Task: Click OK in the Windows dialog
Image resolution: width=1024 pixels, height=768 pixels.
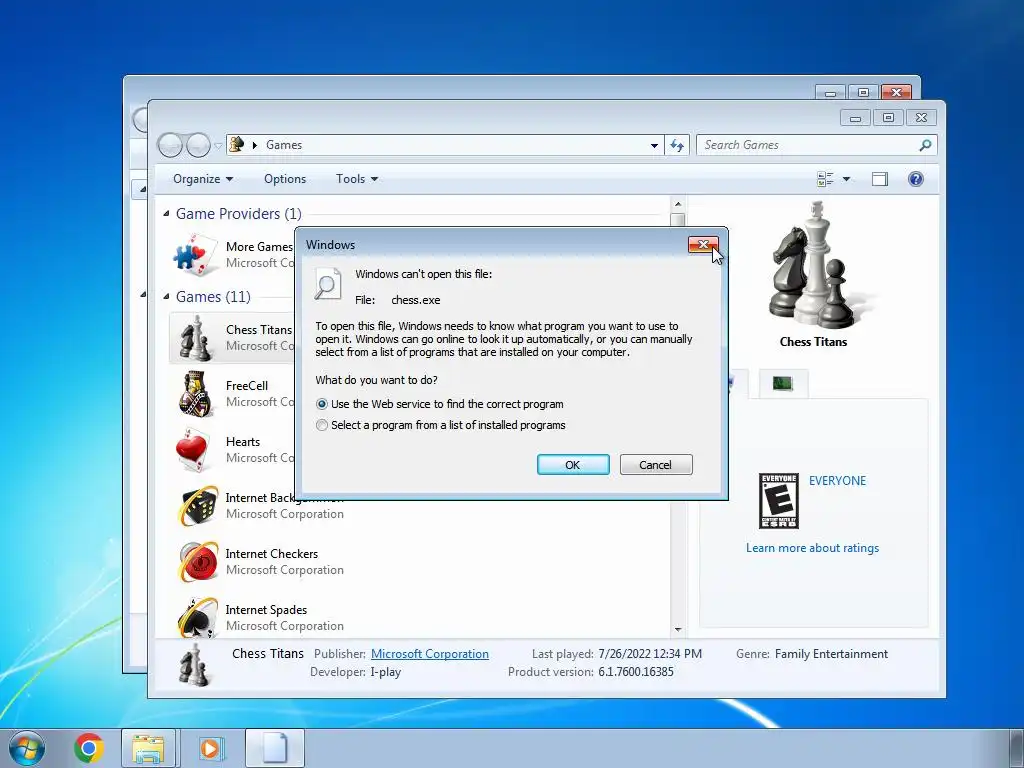Action: pos(573,465)
